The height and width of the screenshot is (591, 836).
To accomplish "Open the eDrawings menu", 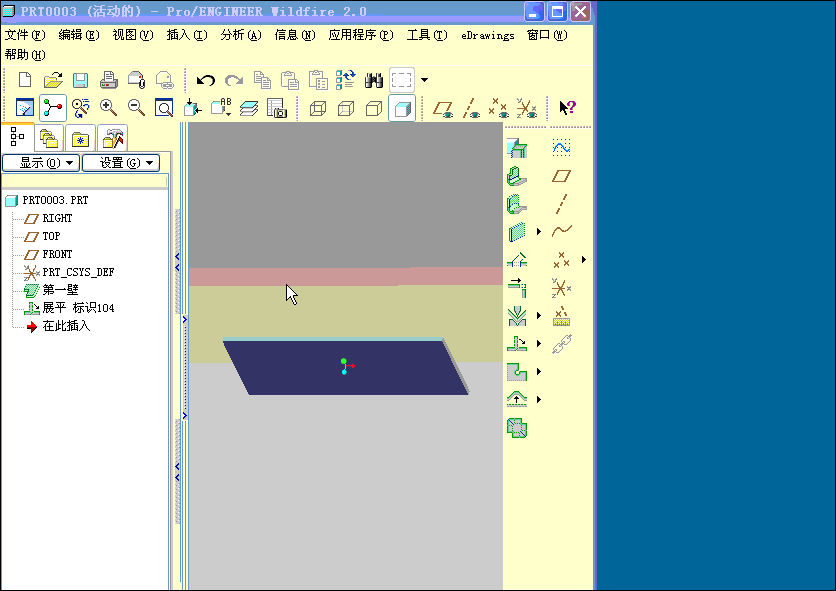I will pos(488,36).
